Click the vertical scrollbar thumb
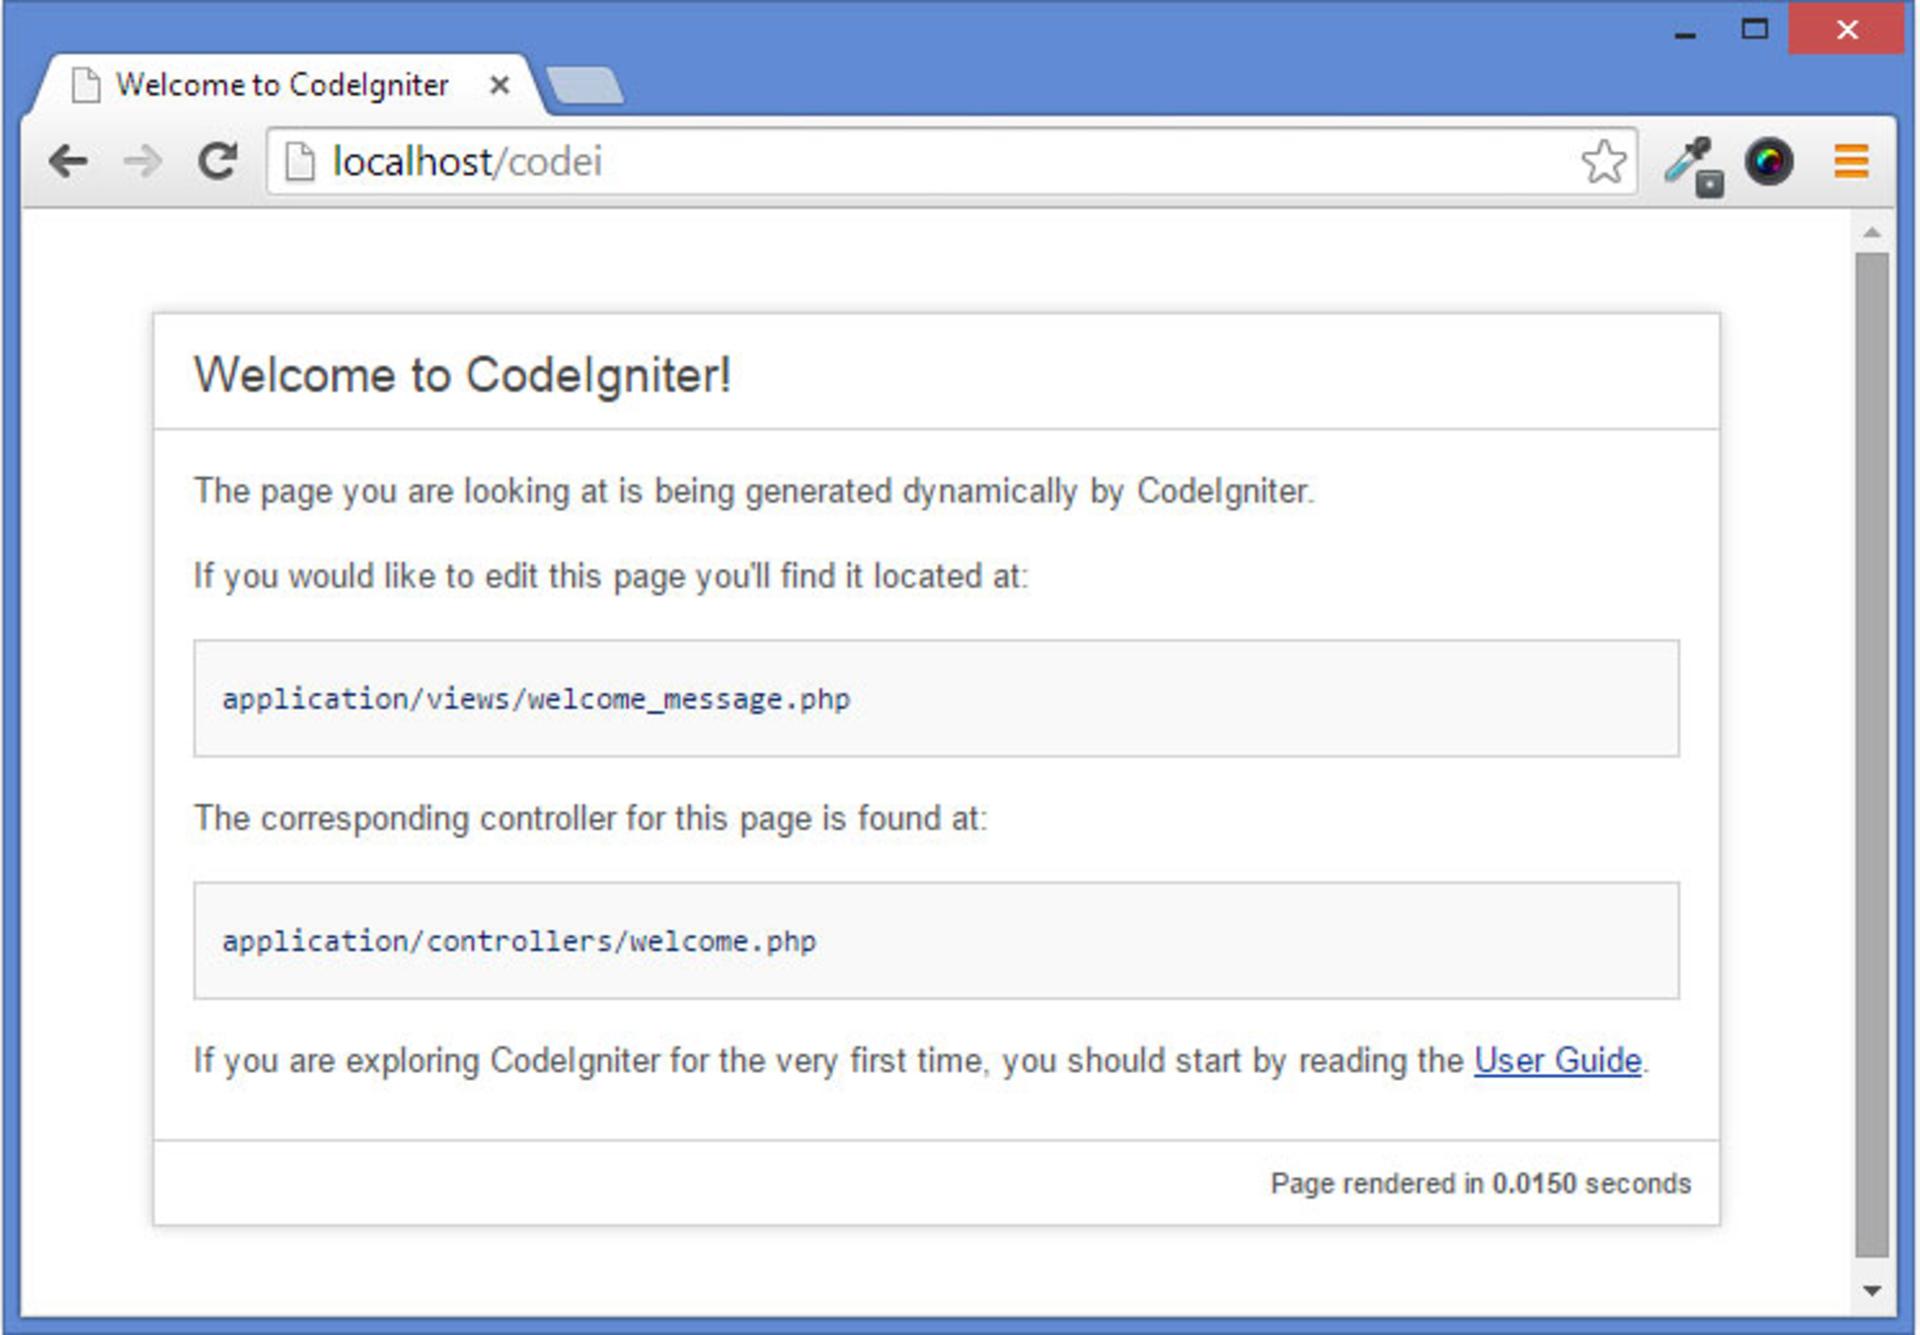This screenshot has width=1920, height=1335. point(1872,755)
